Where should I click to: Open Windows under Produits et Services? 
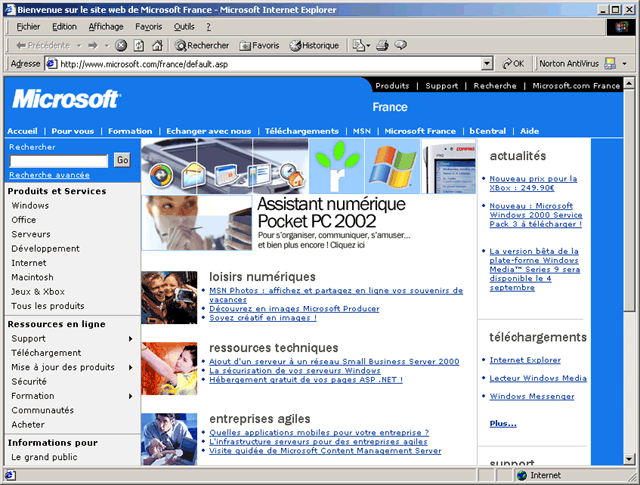coord(30,205)
